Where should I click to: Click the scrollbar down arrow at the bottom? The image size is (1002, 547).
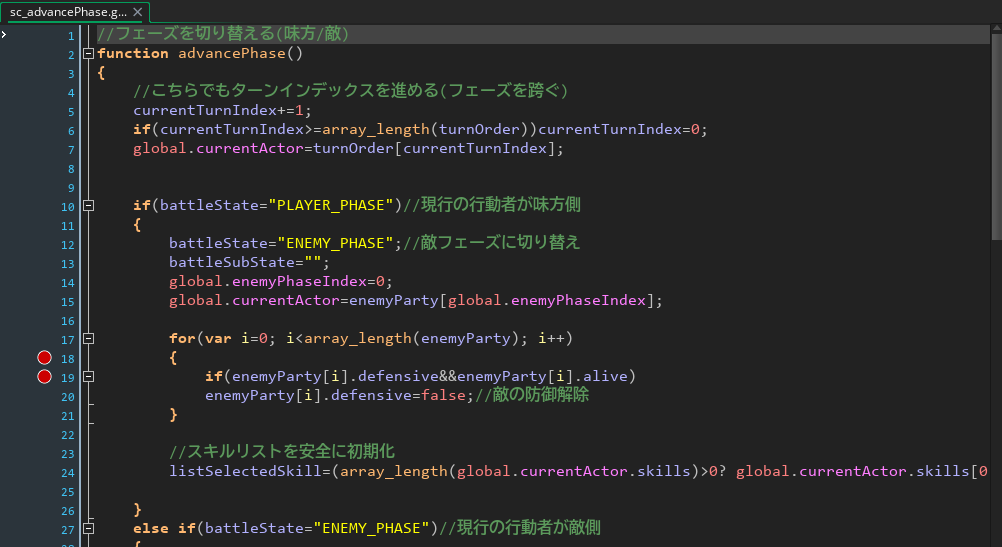click(x=995, y=540)
